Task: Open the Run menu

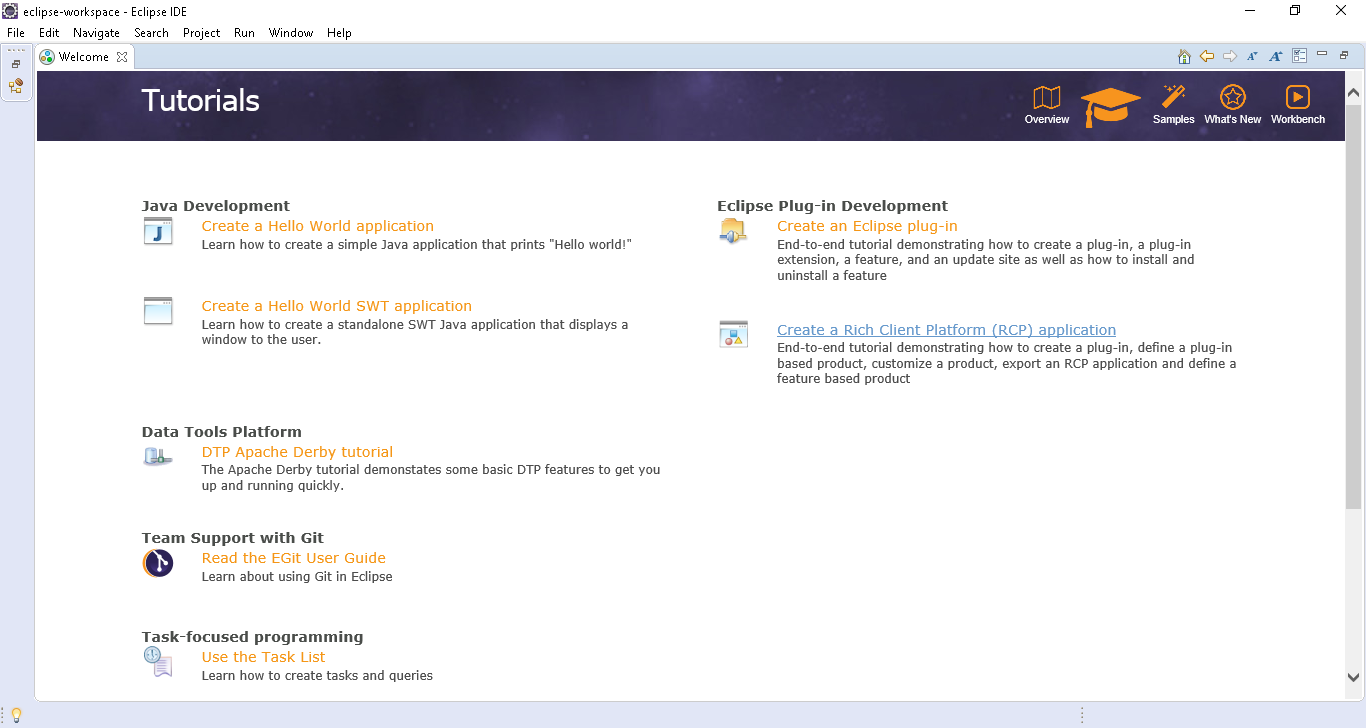Action: [244, 33]
